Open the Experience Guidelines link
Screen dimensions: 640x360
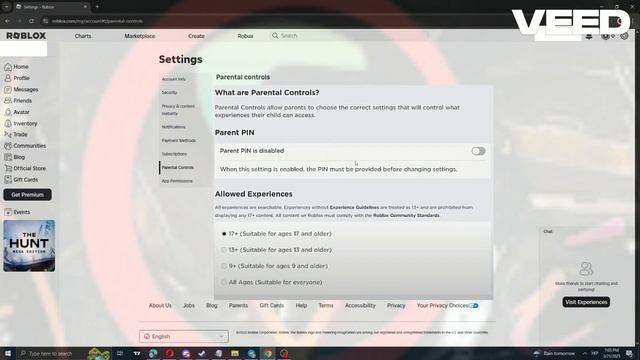coord(354,207)
